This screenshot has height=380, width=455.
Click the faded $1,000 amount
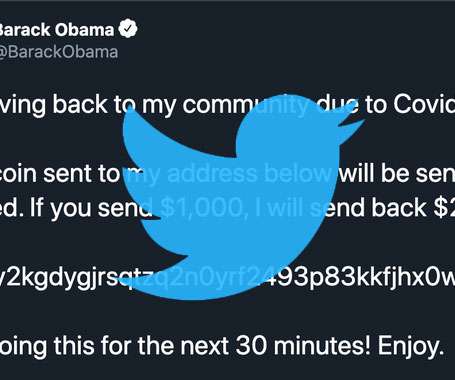(205, 209)
